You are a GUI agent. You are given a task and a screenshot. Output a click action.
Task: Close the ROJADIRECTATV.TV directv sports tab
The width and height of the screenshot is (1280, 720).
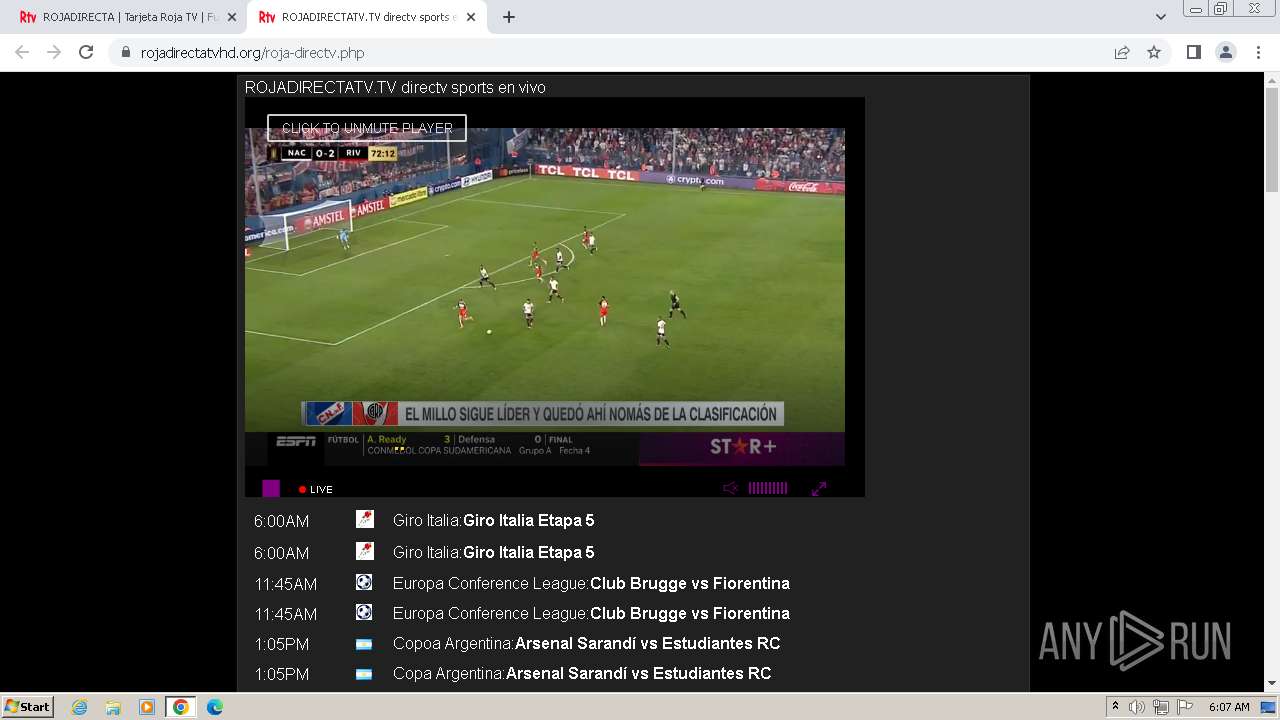472,17
